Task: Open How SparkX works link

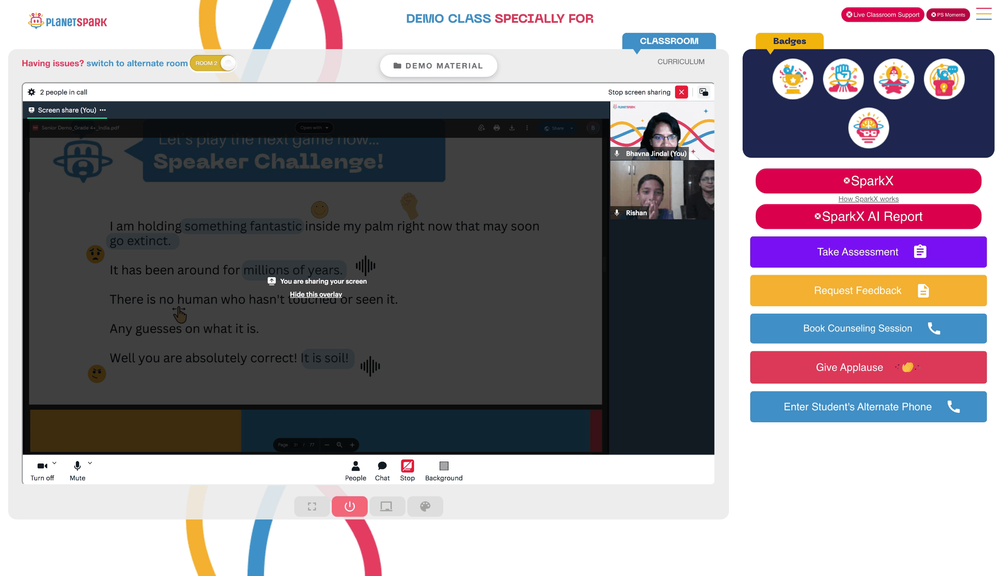Action: (x=868, y=199)
